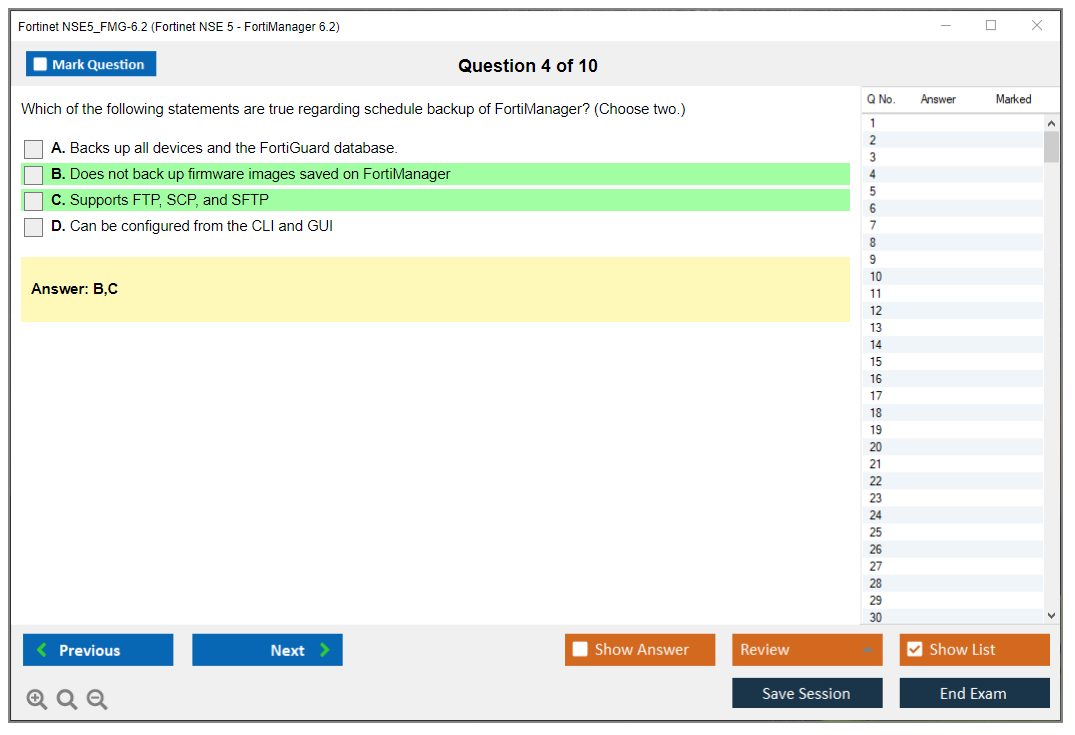
Task: Uncheck the Show List checkbox
Action: (x=914, y=650)
